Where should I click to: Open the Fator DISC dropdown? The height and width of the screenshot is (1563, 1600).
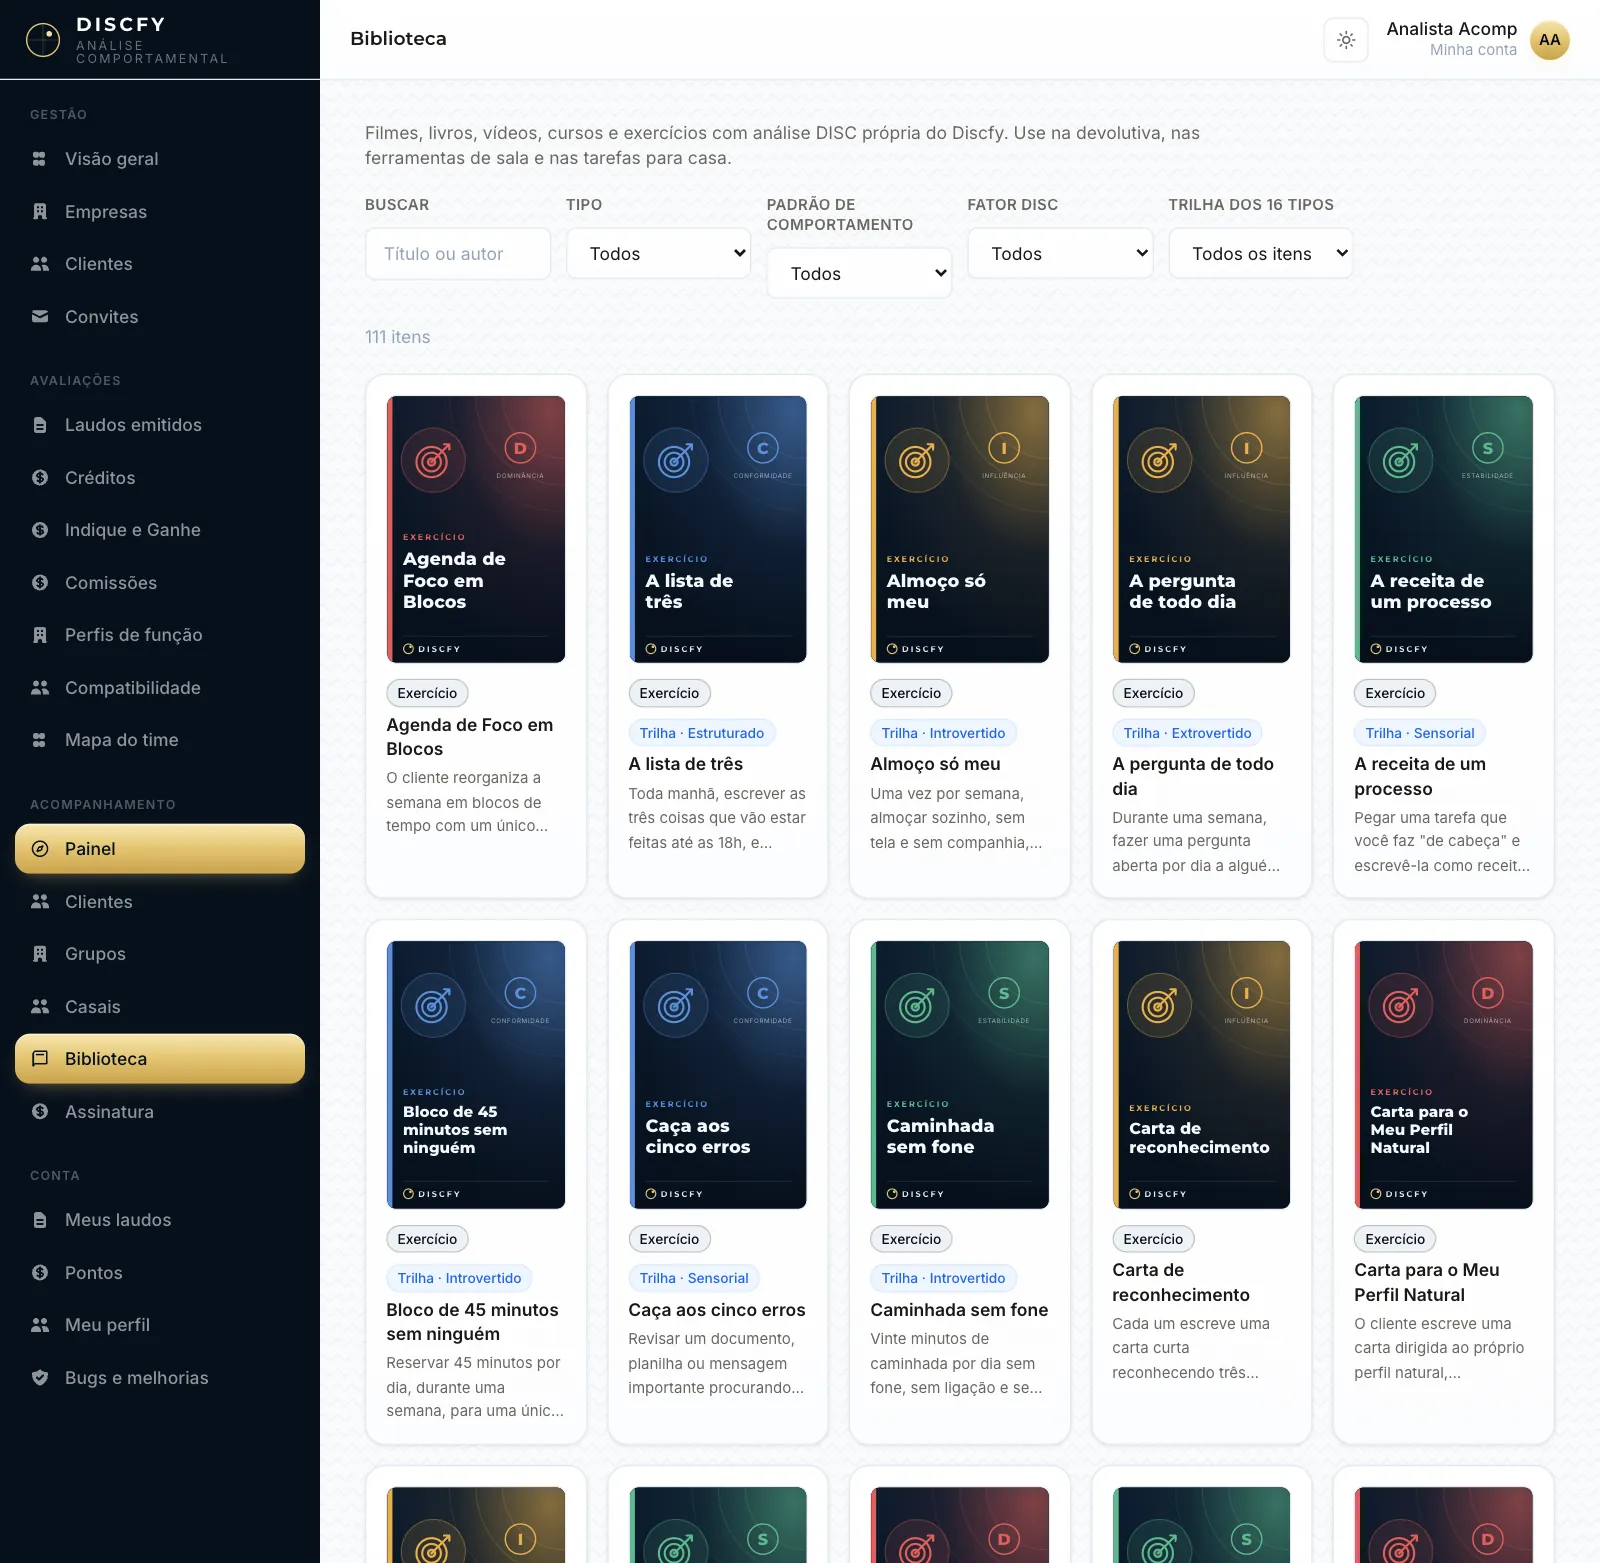click(1060, 254)
